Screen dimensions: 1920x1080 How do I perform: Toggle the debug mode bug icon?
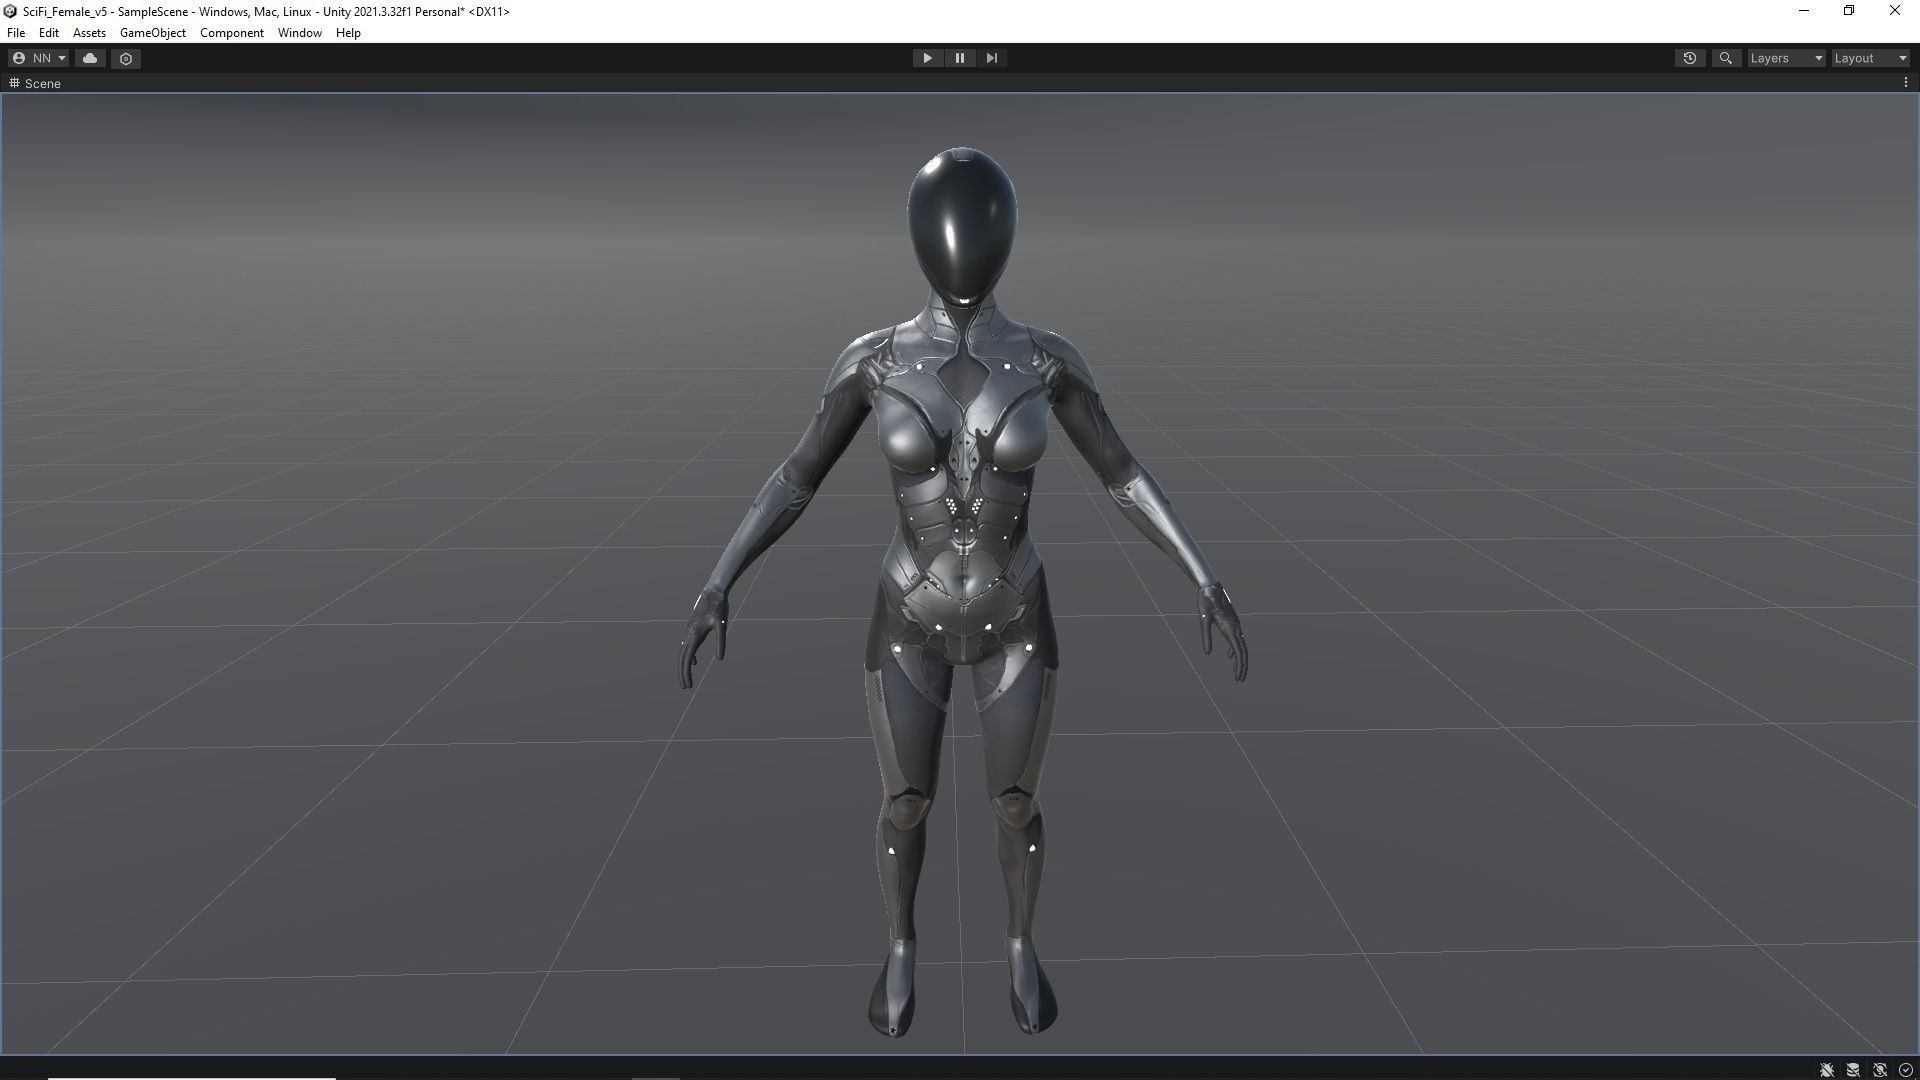click(x=1827, y=1070)
